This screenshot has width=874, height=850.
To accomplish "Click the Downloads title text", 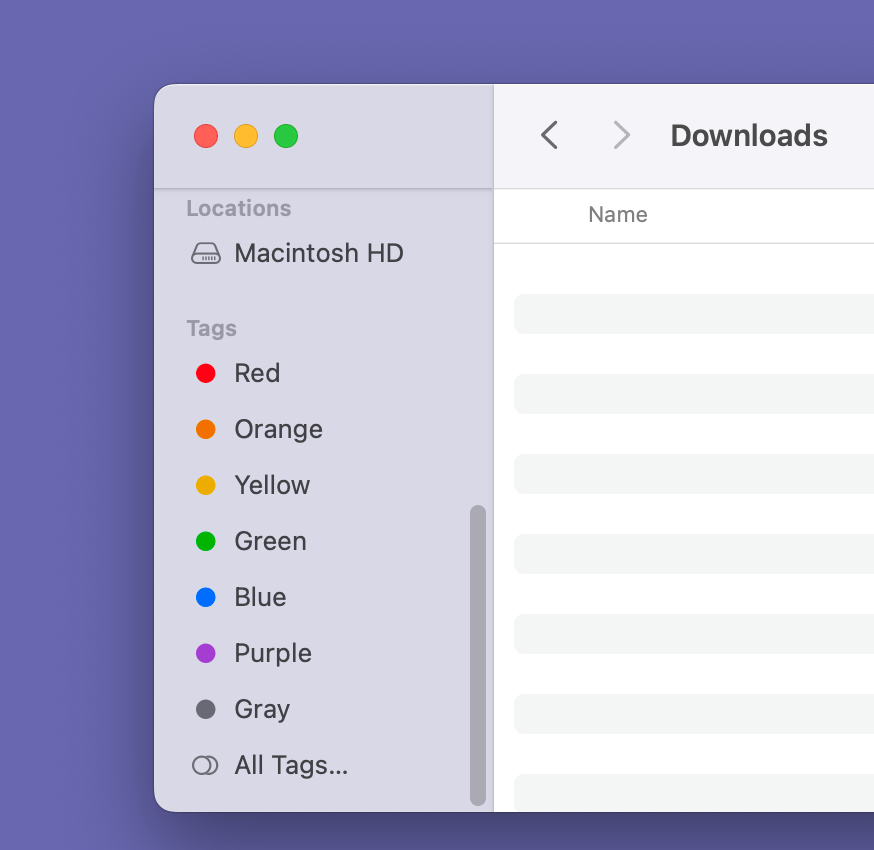I will [749, 135].
